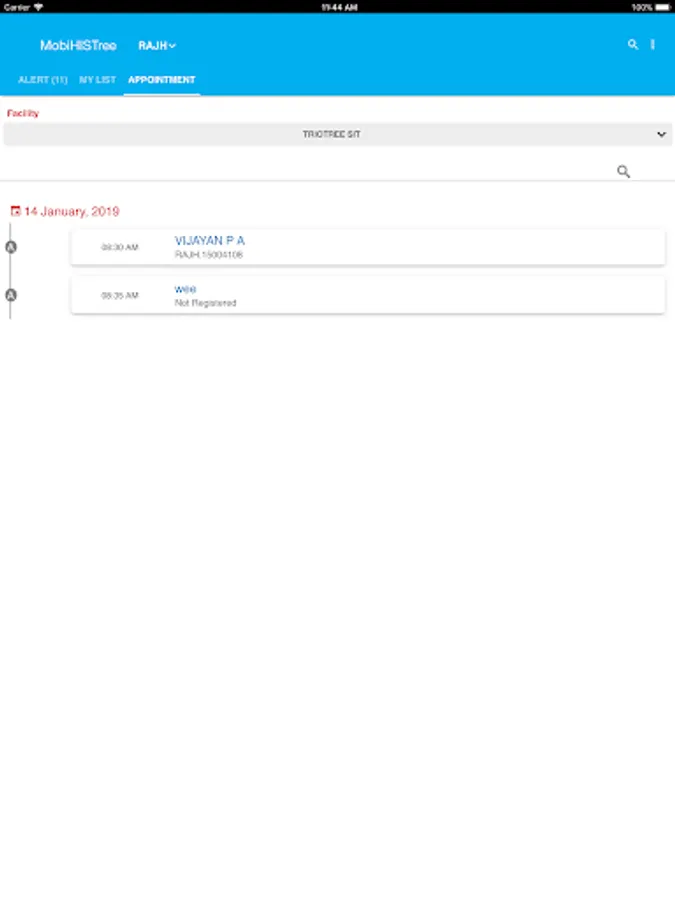The height and width of the screenshot is (900, 675).
Task: Tap the battery indicator in the status bar
Action: click(x=662, y=7)
